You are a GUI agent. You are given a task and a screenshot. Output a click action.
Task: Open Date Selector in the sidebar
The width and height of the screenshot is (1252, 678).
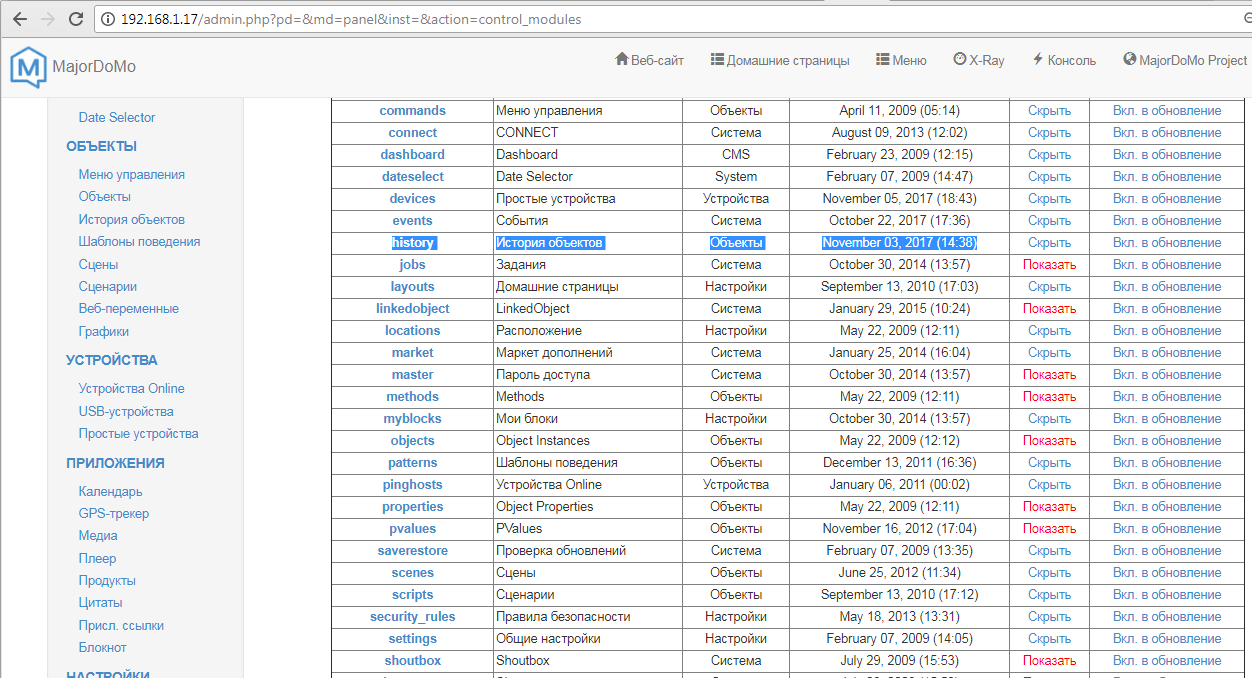(117, 117)
